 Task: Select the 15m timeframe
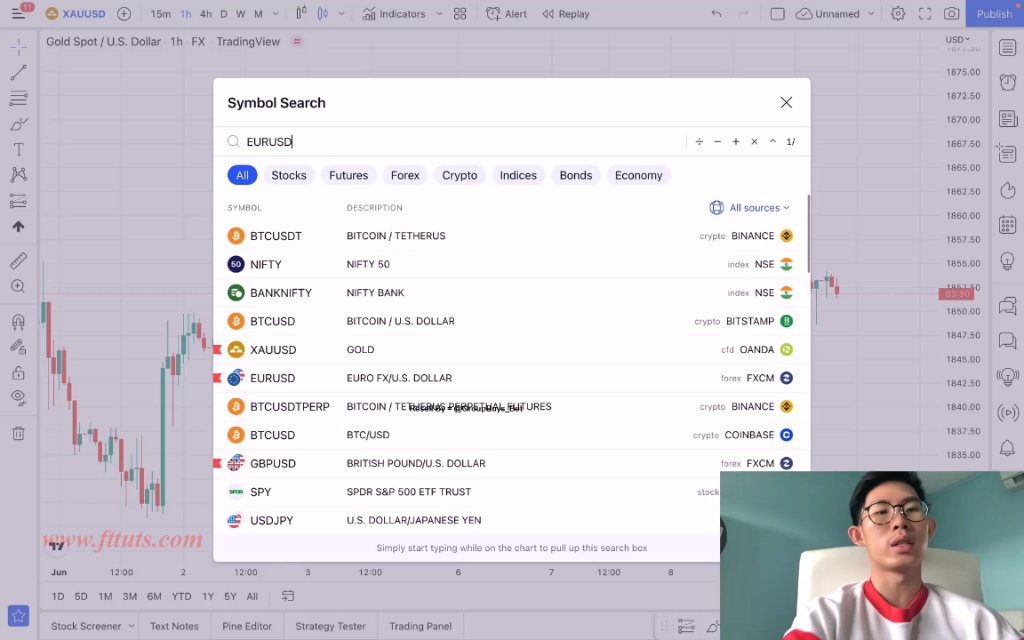(160, 14)
